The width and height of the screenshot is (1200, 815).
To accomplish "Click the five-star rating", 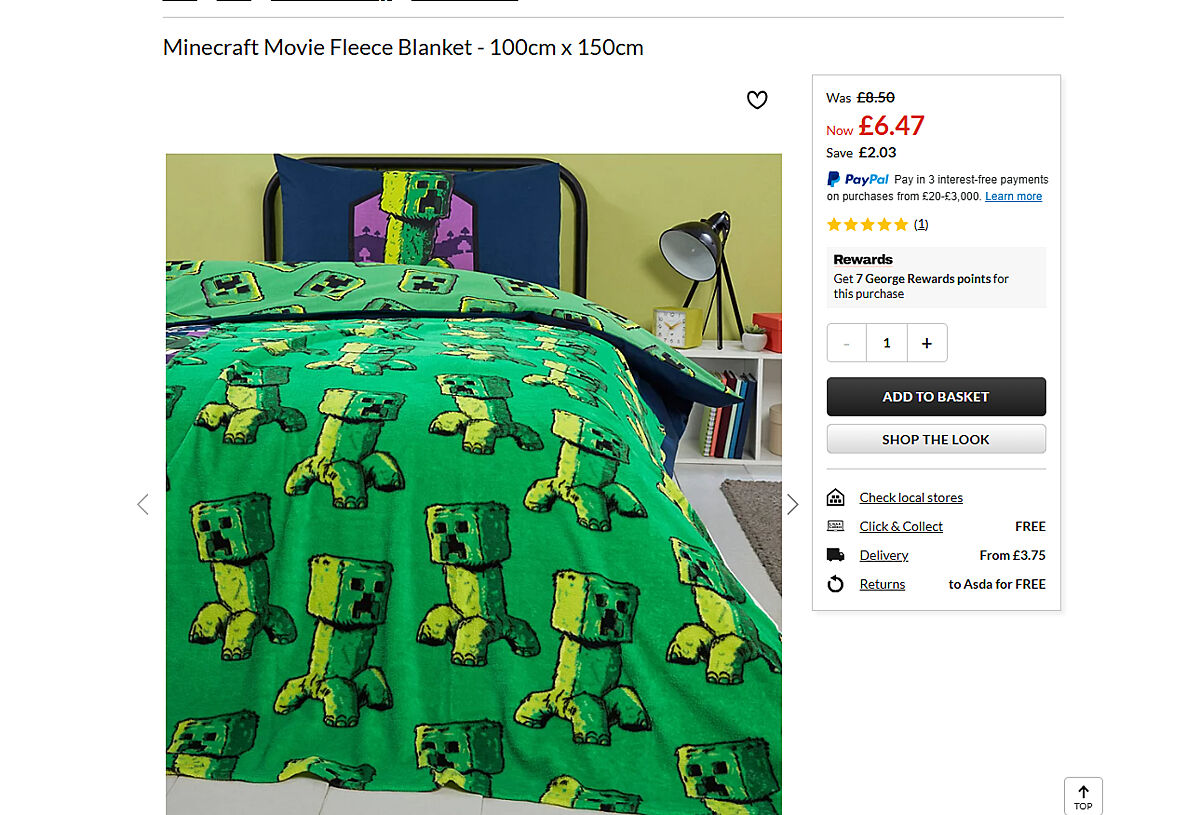I will [x=867, y=224].
